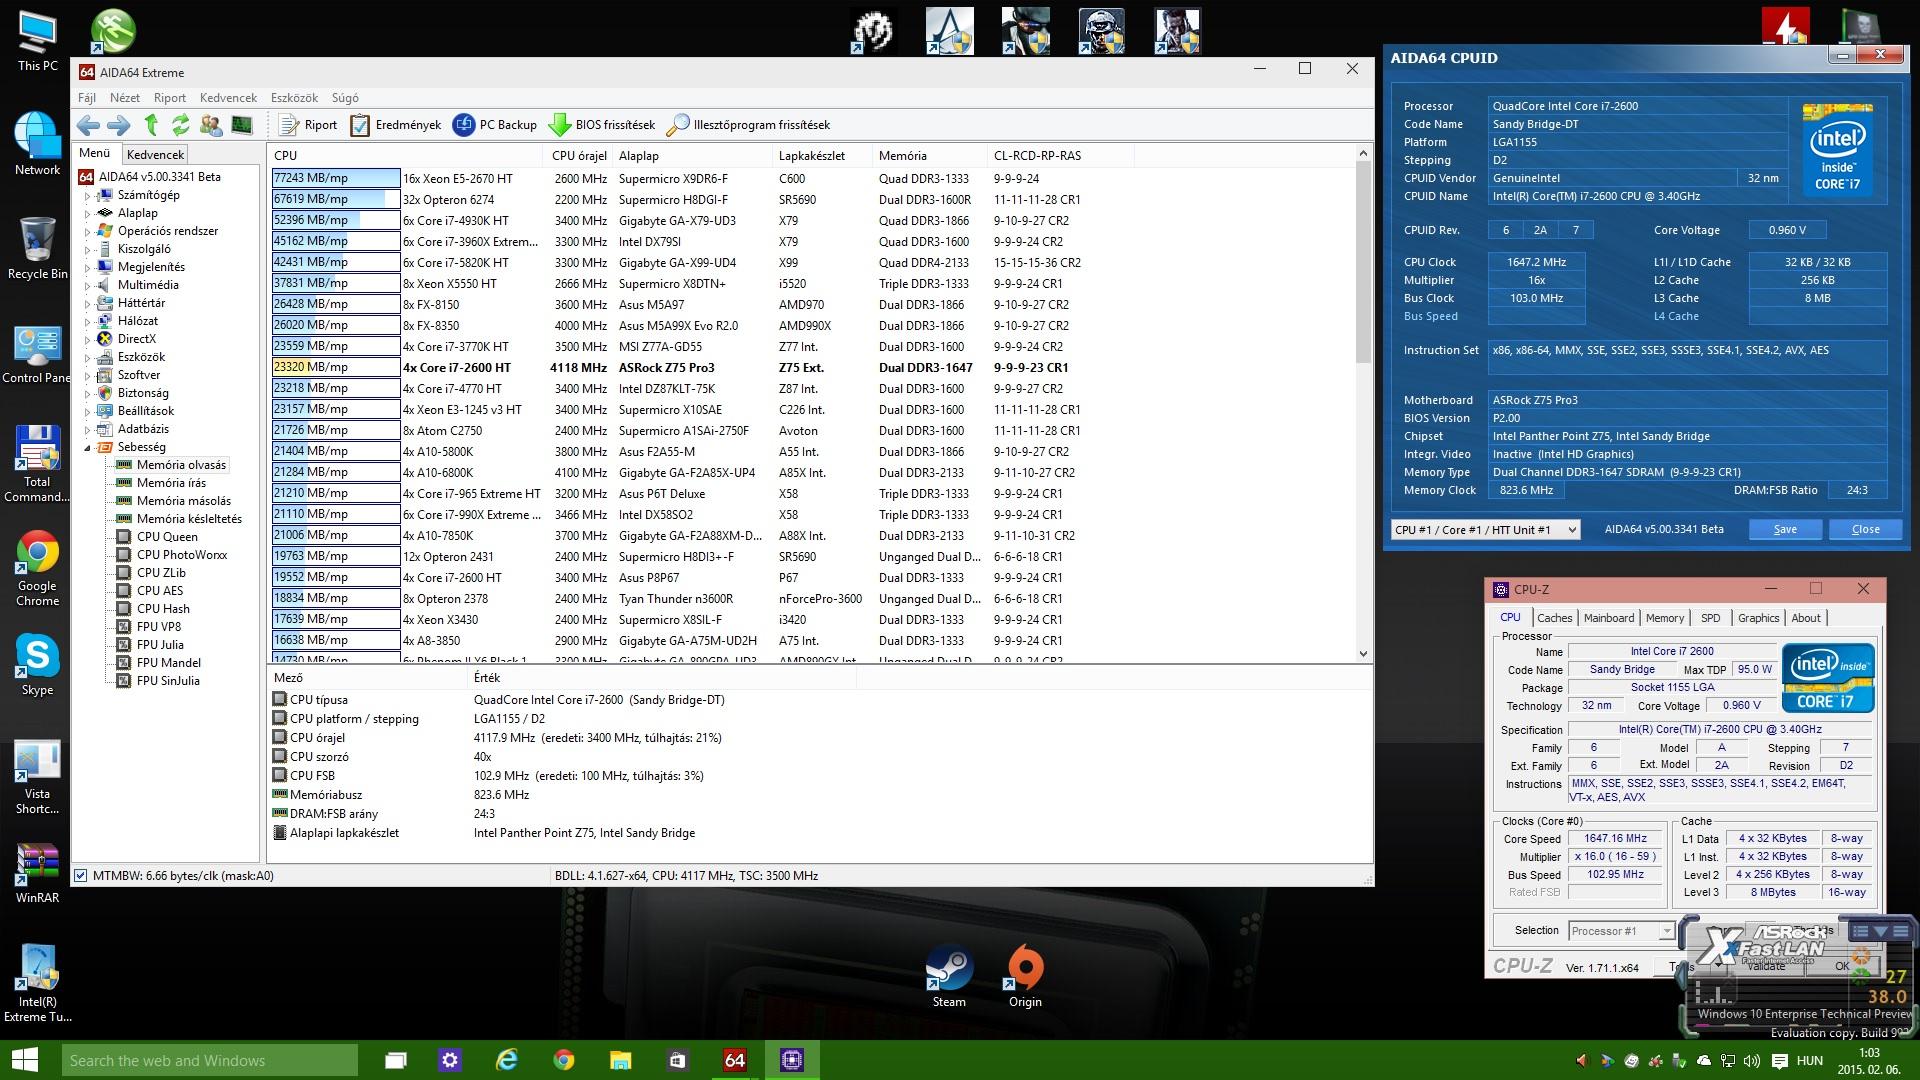The image size is (1920, 1080).
Task: Open the Origin desktop shortcut
Action: pos(1025,977)
